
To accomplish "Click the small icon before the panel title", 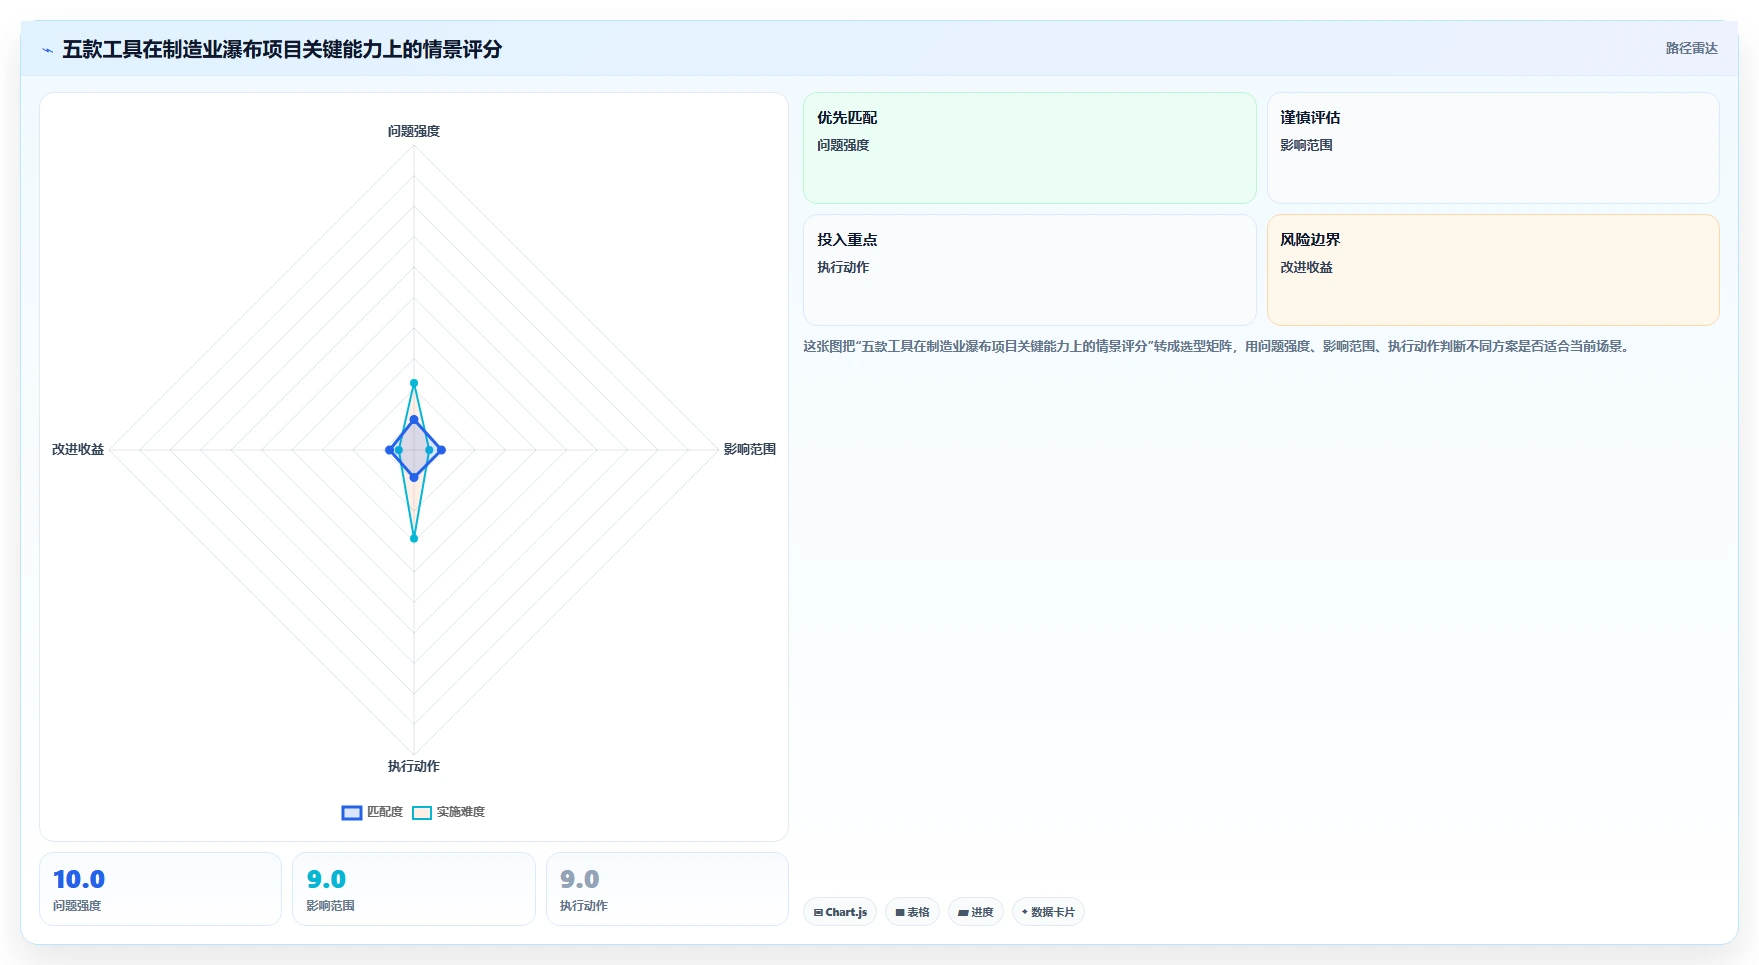I will pos(47,50).
